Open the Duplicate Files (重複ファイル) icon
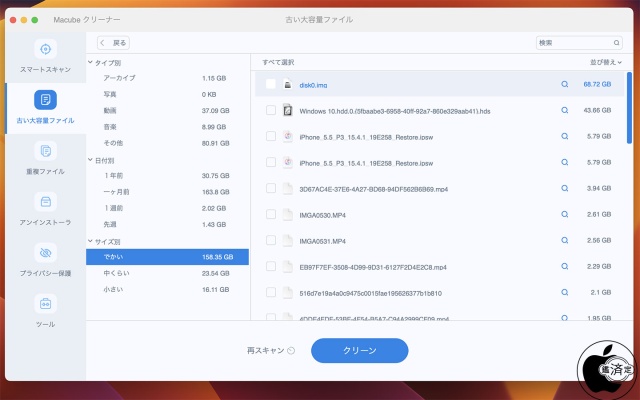This screenshot has height=400, width=640. 45,151
